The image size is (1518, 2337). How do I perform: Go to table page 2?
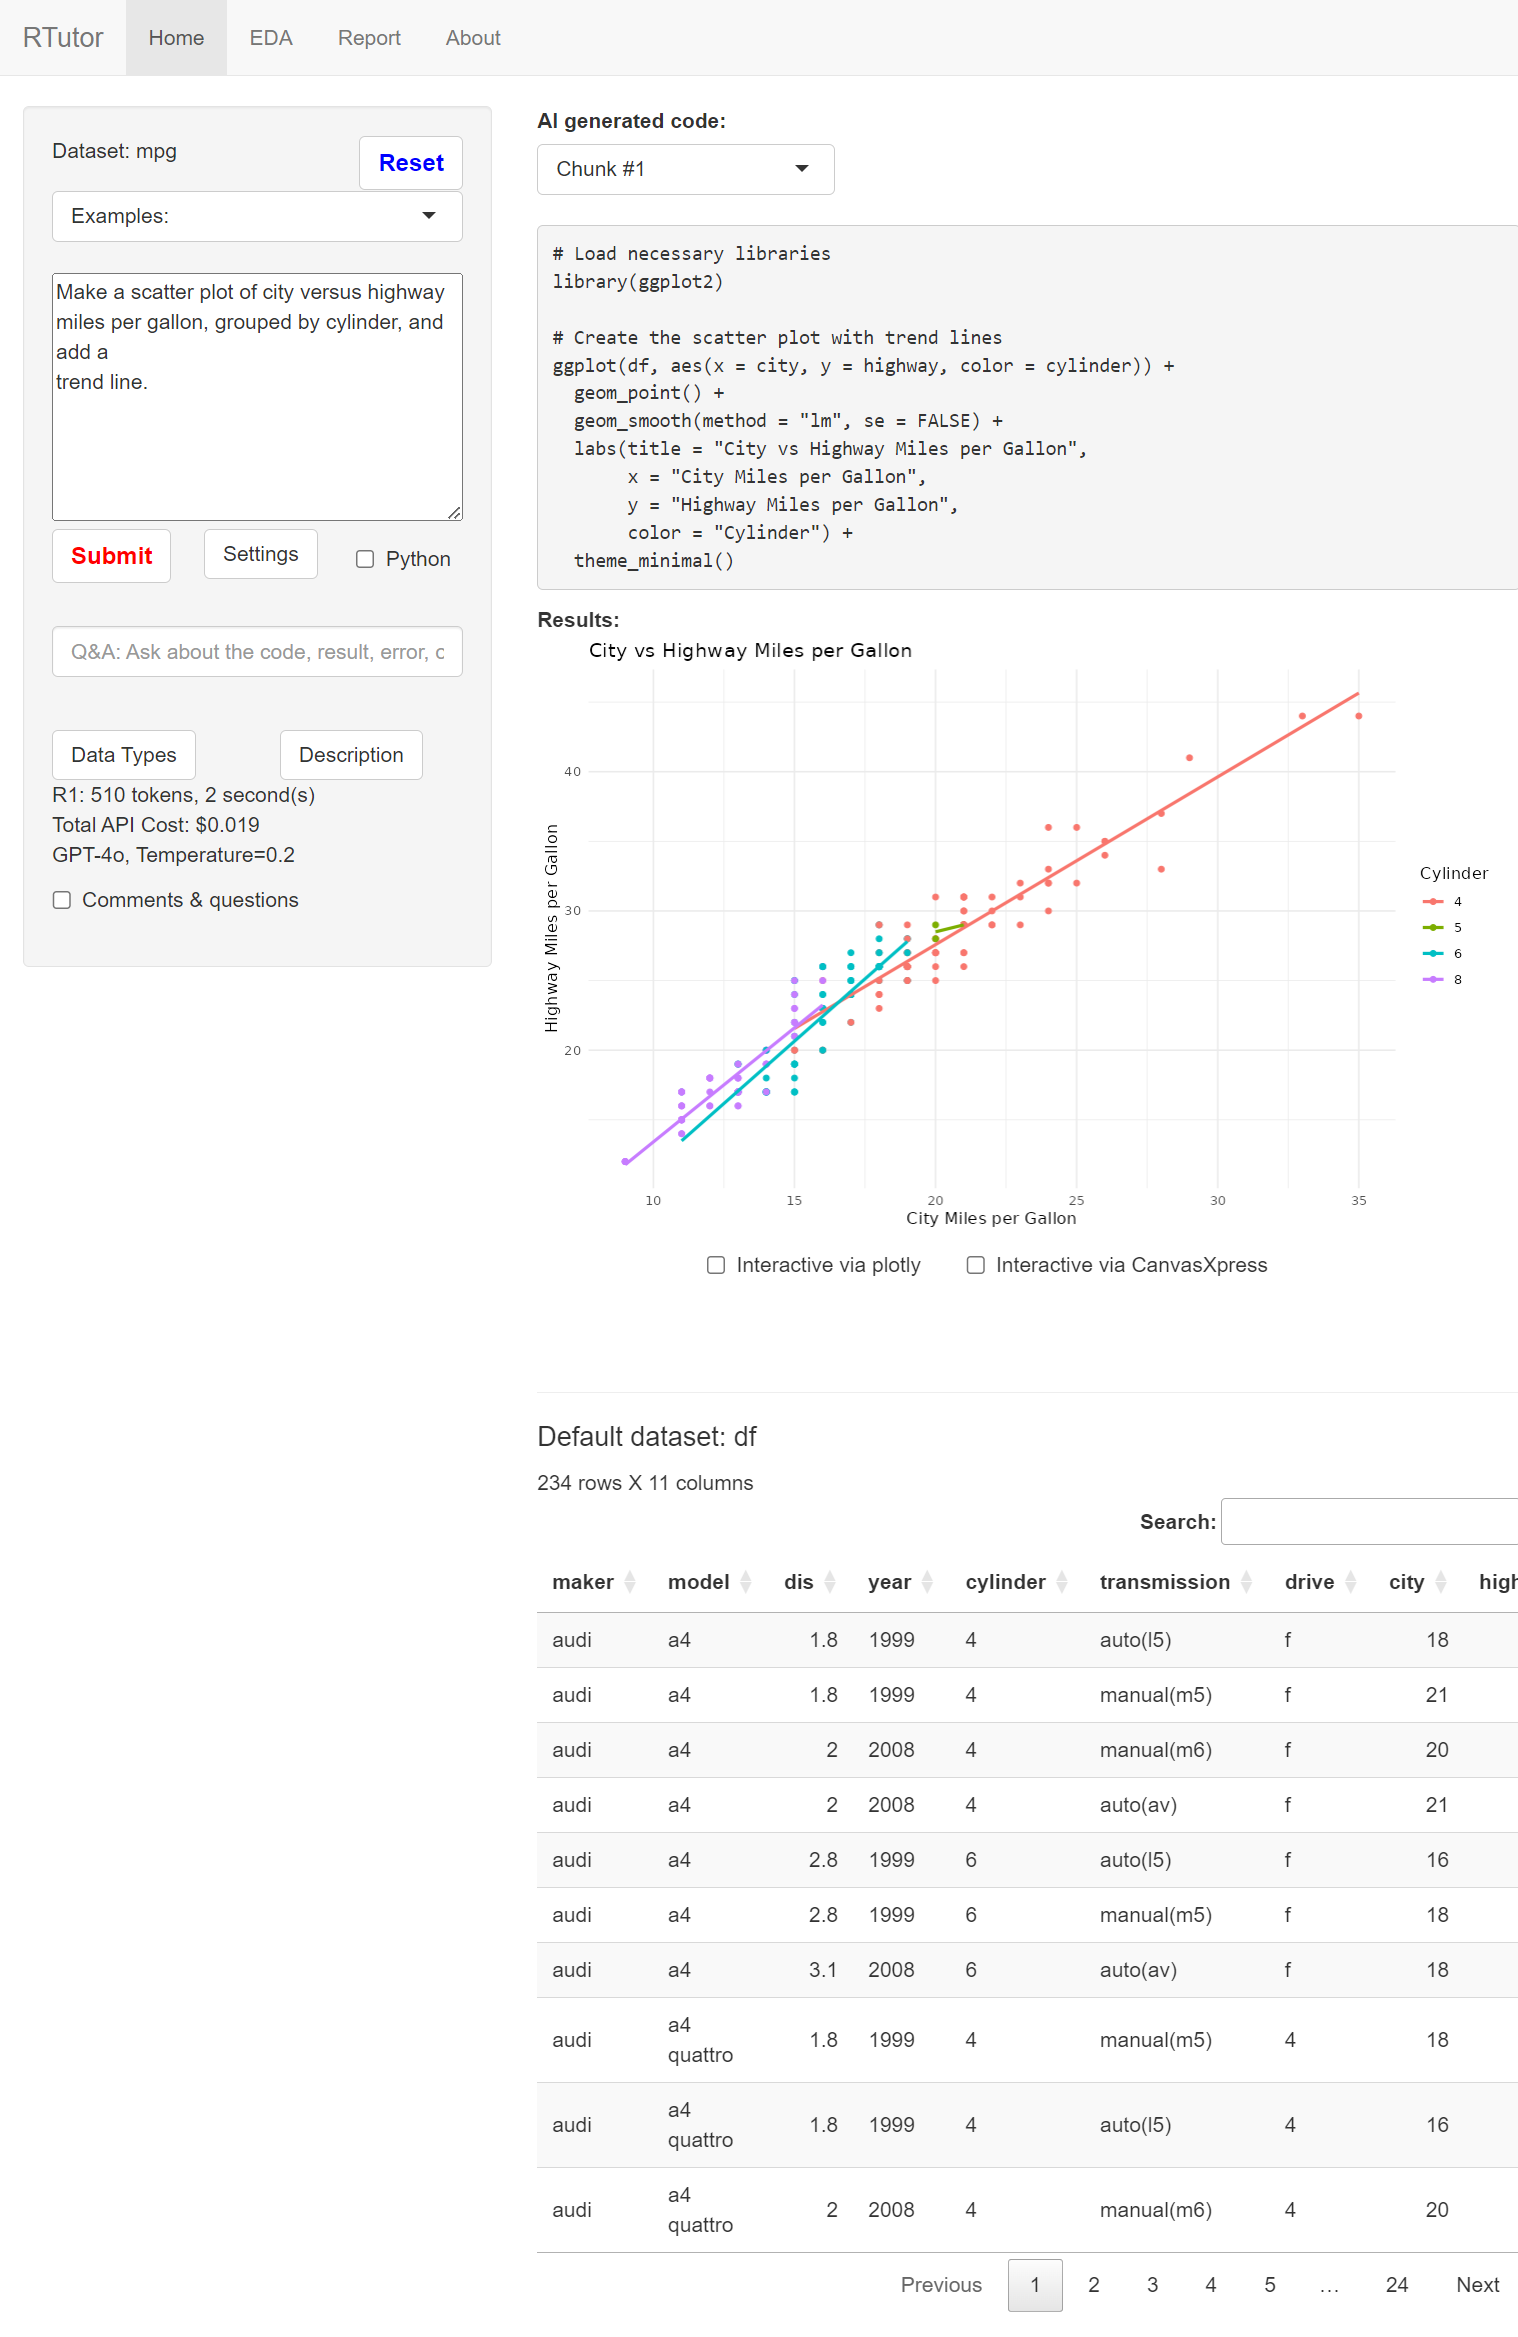point(1094,2285)
